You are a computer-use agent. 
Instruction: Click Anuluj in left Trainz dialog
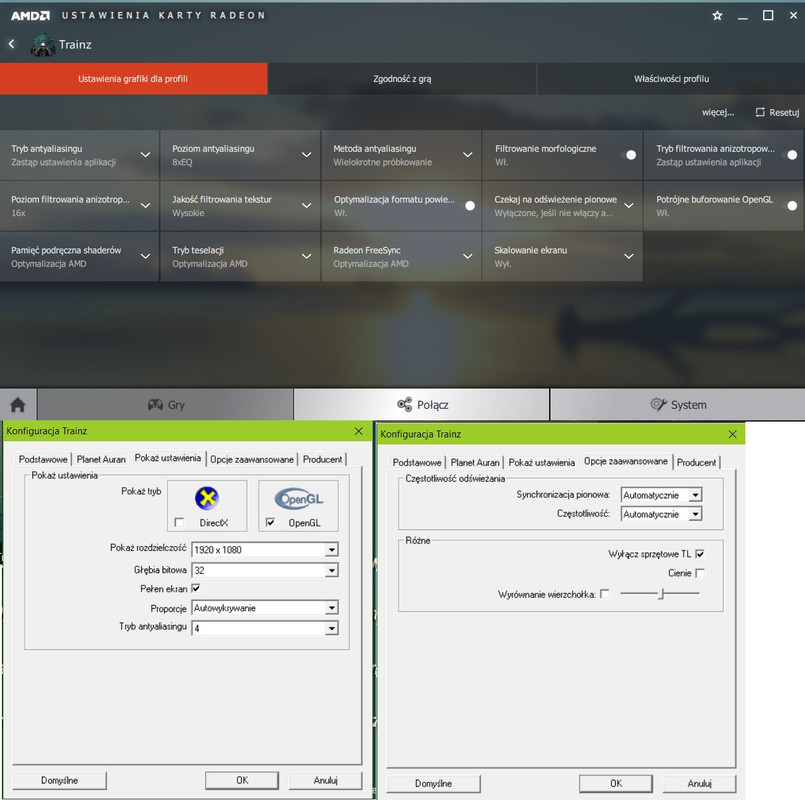tap(325, 780)
